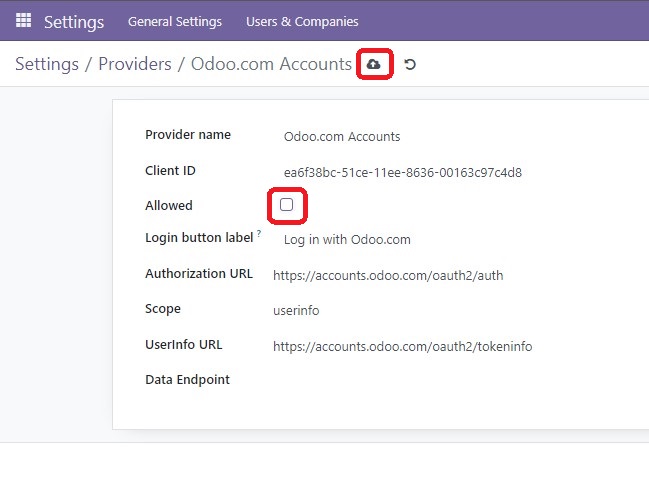Open the General Settings menu

175,22
